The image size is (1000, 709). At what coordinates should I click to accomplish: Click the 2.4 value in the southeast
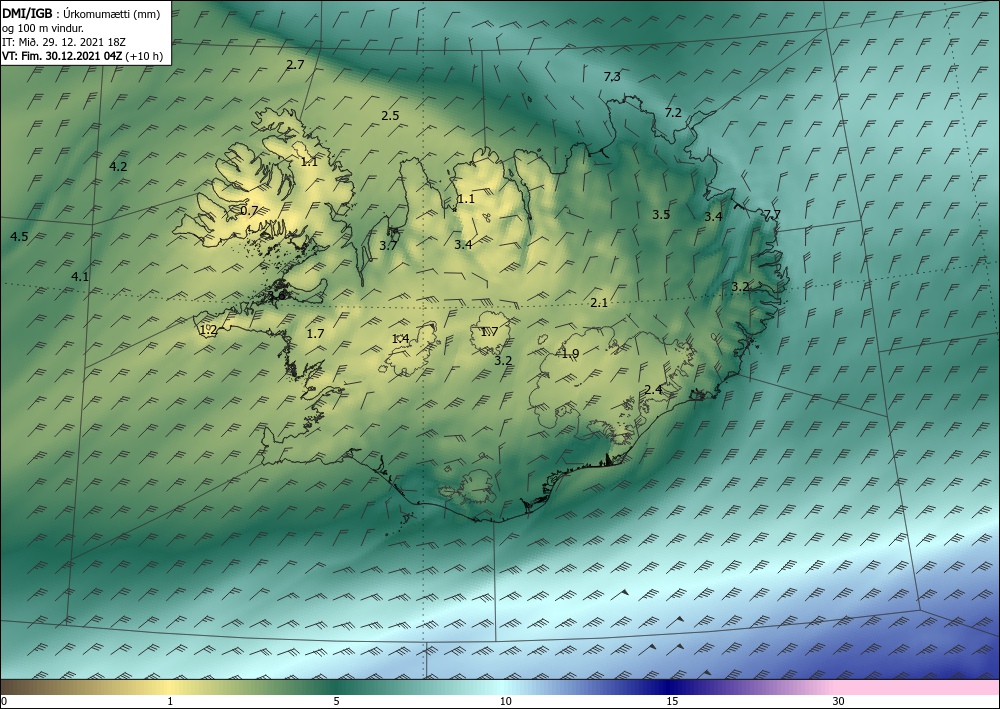pos(654,390)
